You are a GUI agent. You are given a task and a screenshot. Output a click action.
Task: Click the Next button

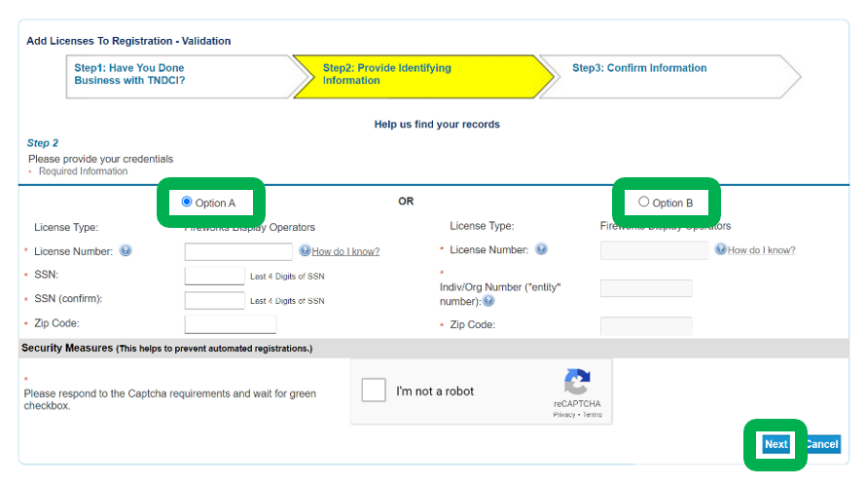[776, 444]
